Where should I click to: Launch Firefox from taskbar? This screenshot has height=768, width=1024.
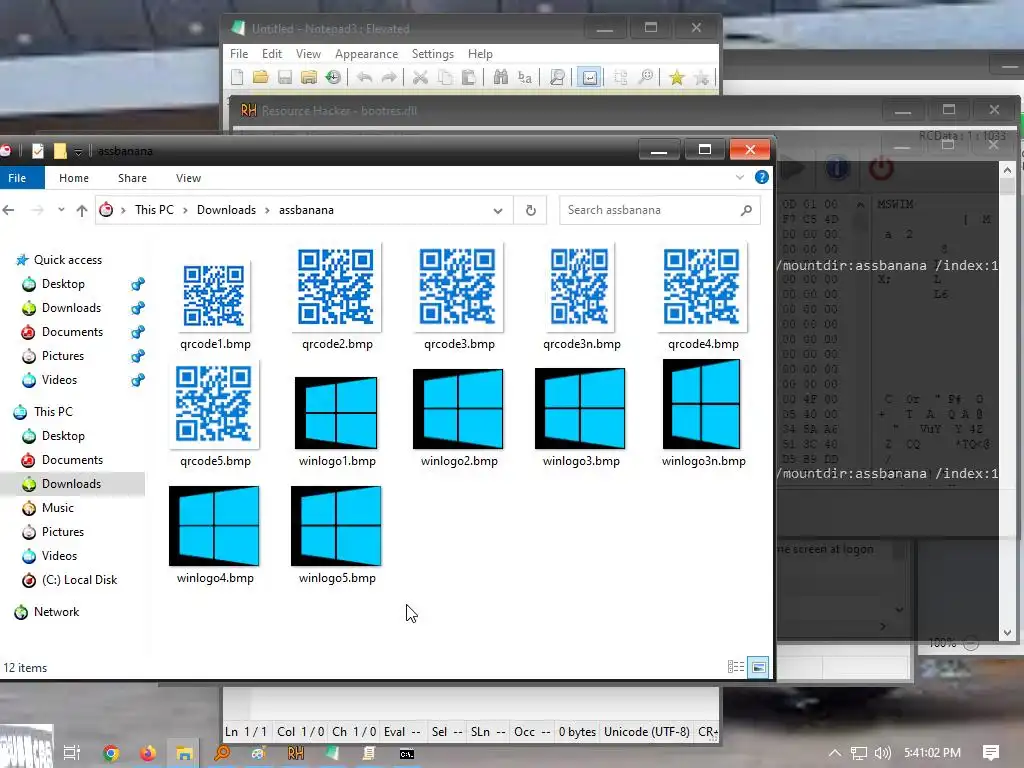148,753
